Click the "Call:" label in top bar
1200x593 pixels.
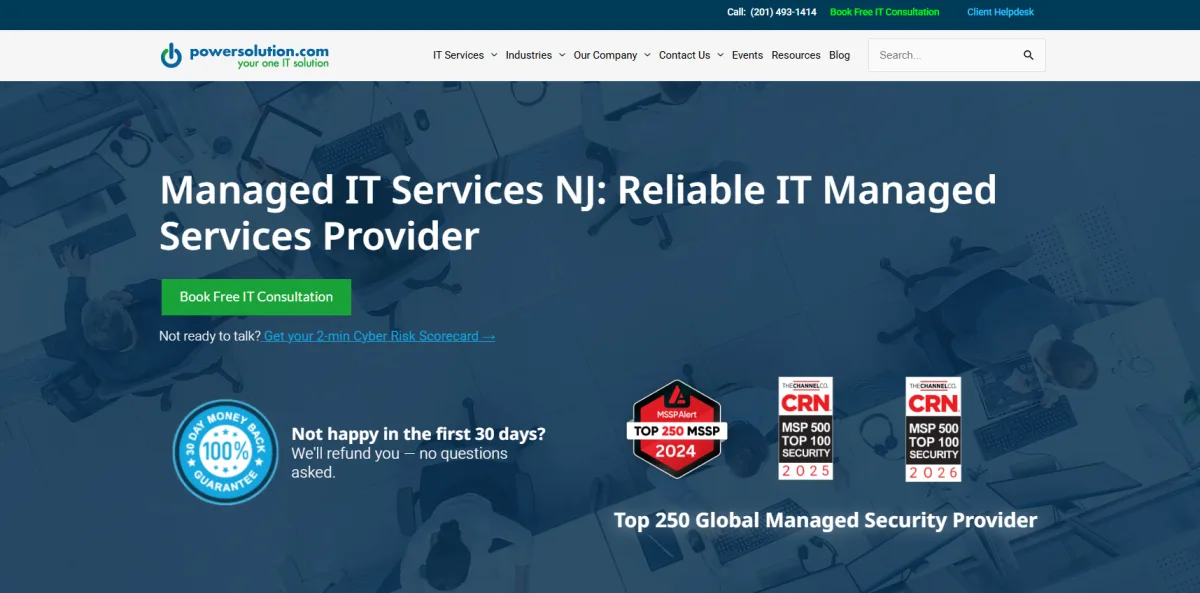736,12
